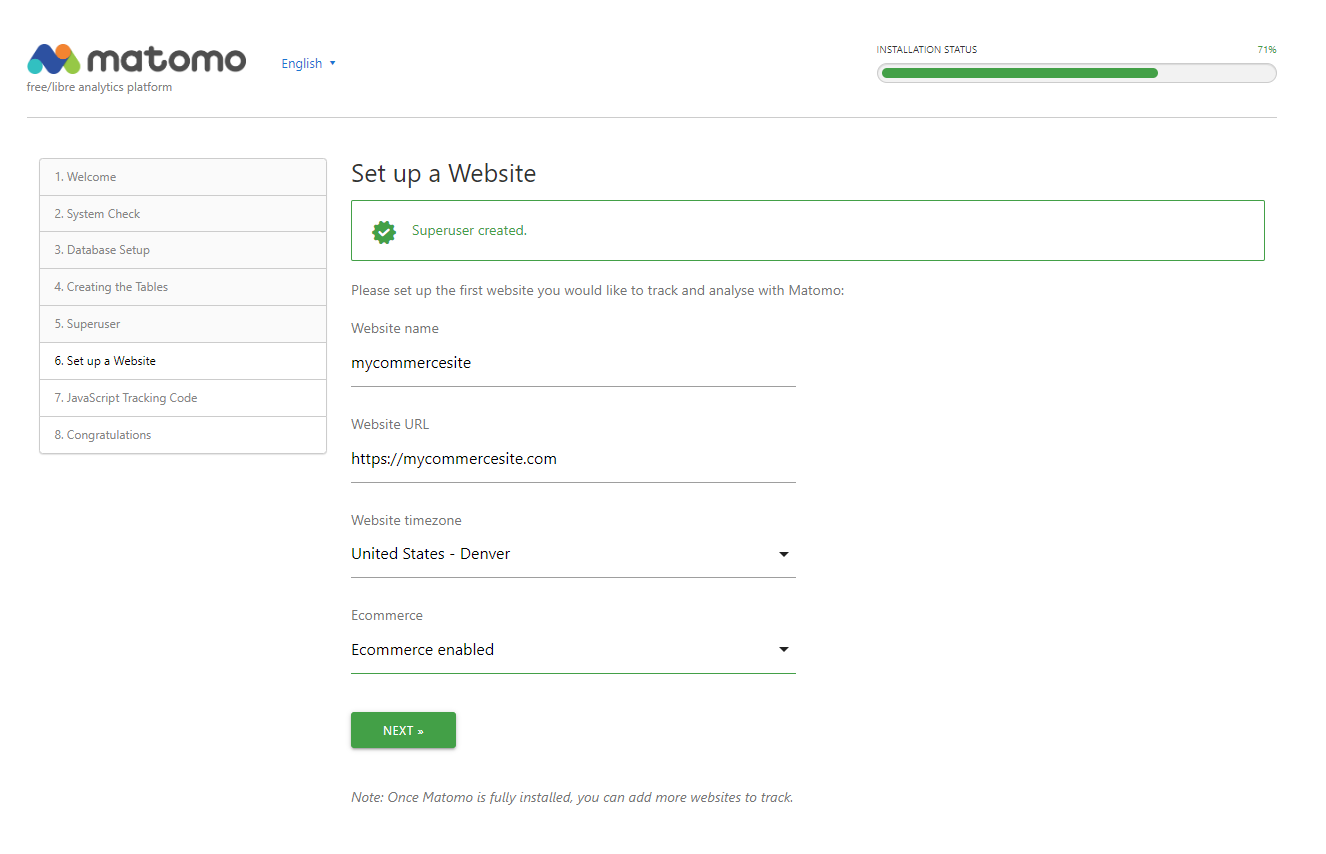Go to step 4. Creating the Tables
The height and width of the screenshot is (854, 1326).
[183, 287]
